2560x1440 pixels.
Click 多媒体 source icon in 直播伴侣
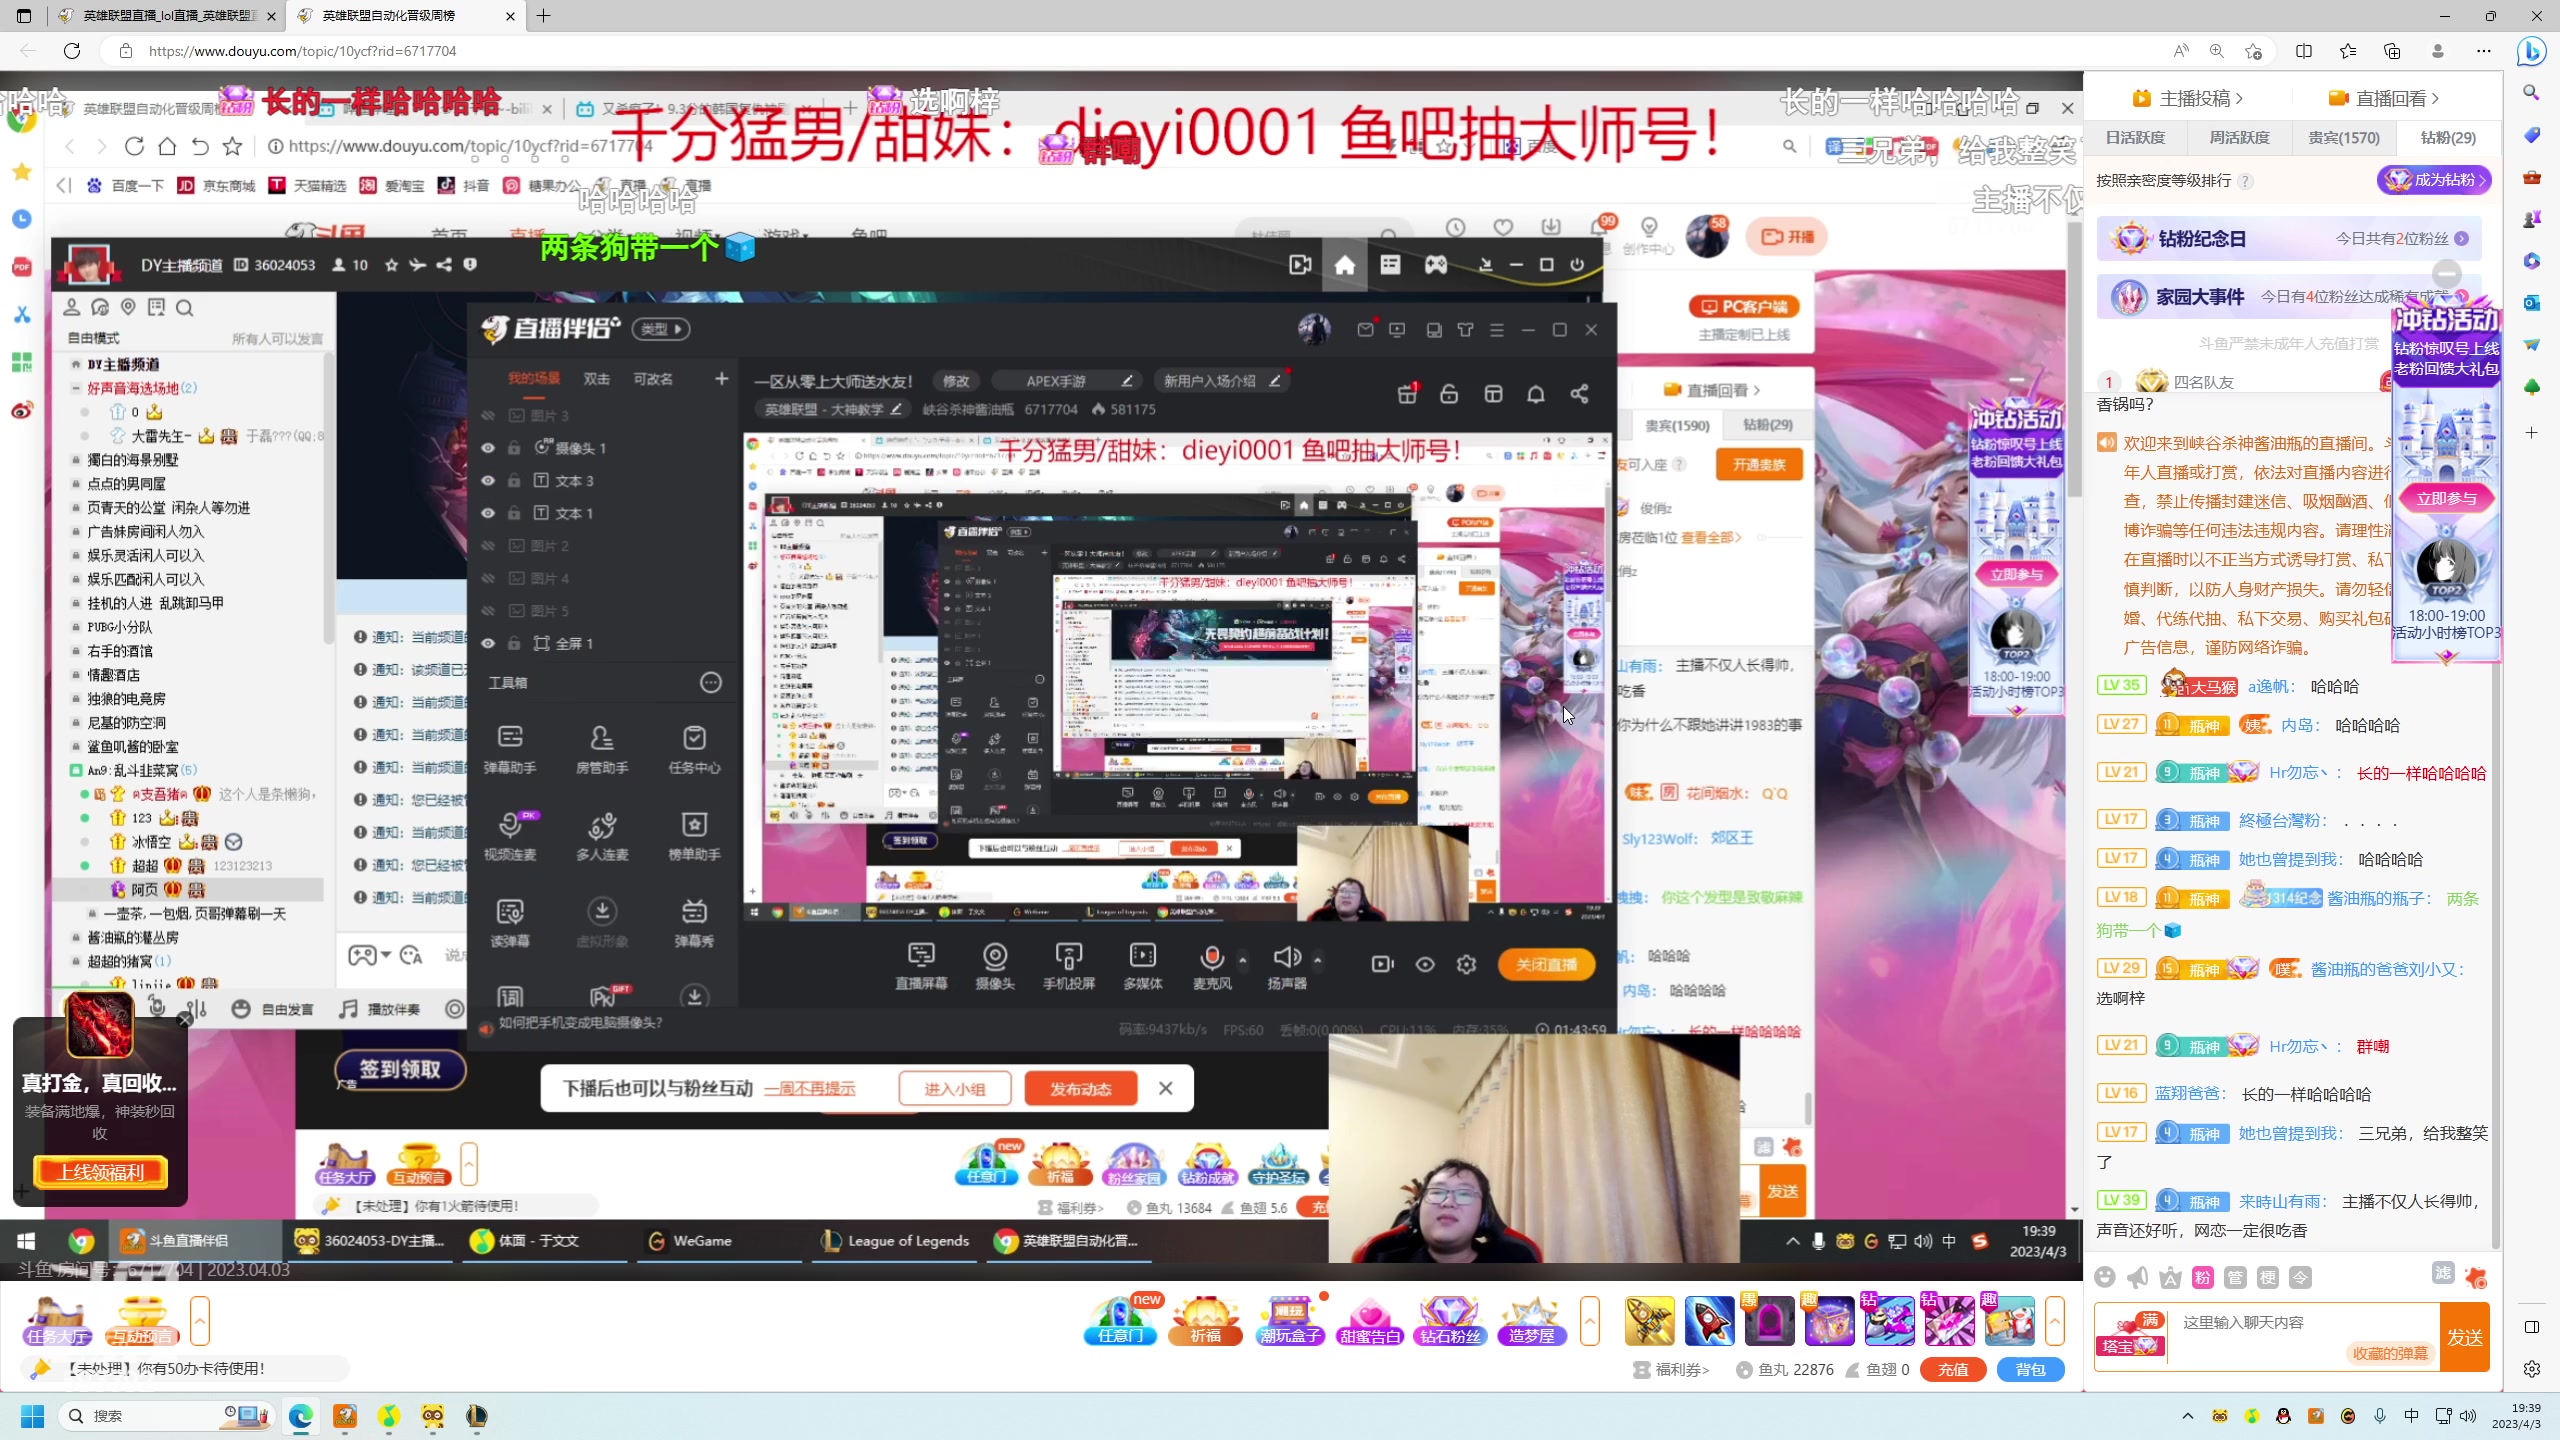click(1142, 965)
